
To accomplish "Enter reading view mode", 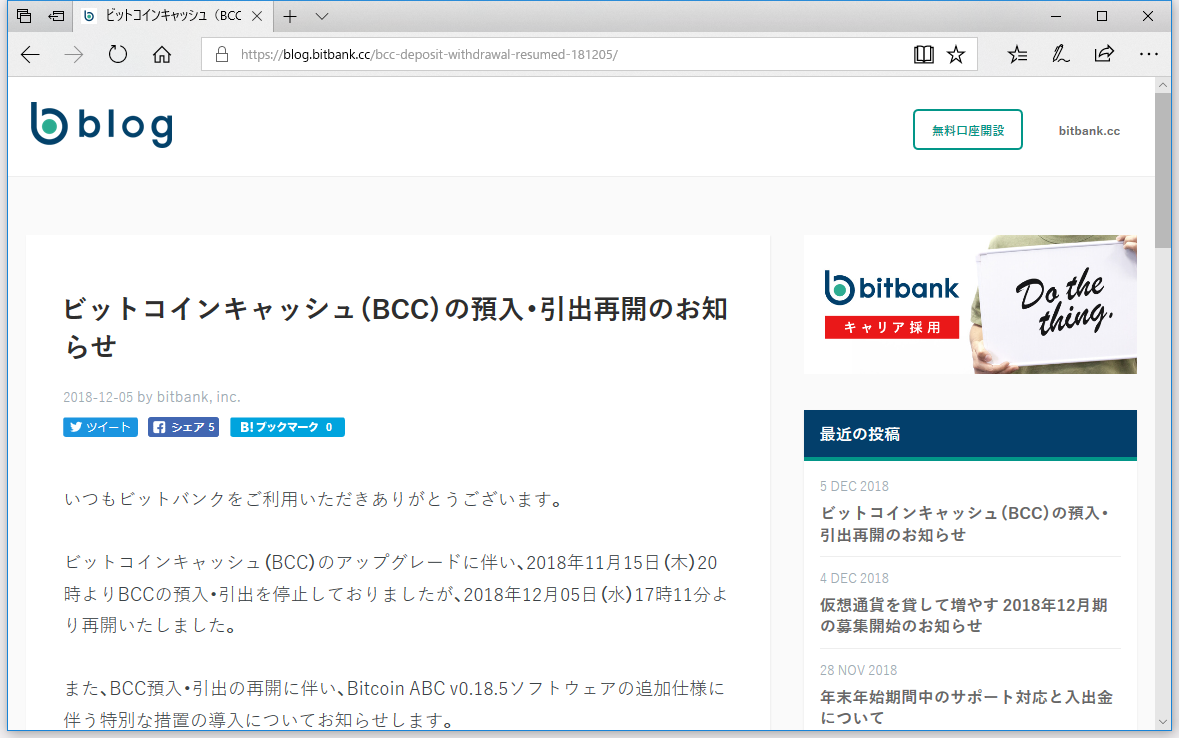I will [923, 54].
